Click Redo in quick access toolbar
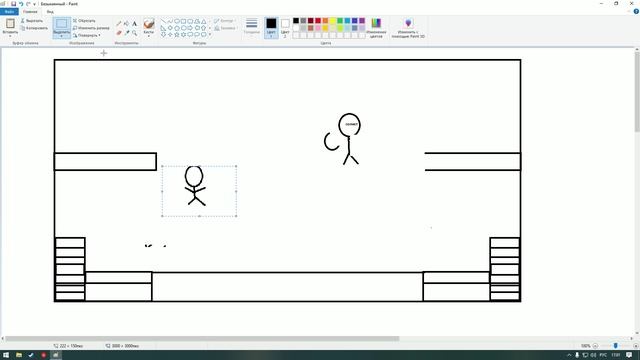Viewport: 640px width, 360px height. [28, 4]
